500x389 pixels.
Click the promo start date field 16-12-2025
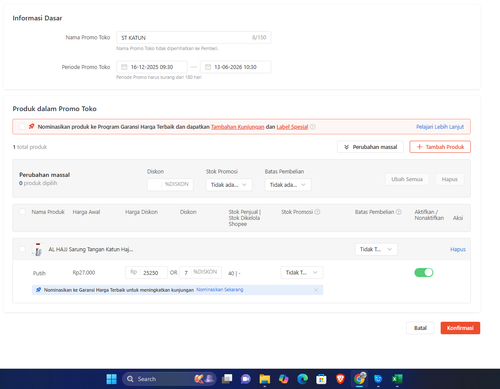[152, 67]
